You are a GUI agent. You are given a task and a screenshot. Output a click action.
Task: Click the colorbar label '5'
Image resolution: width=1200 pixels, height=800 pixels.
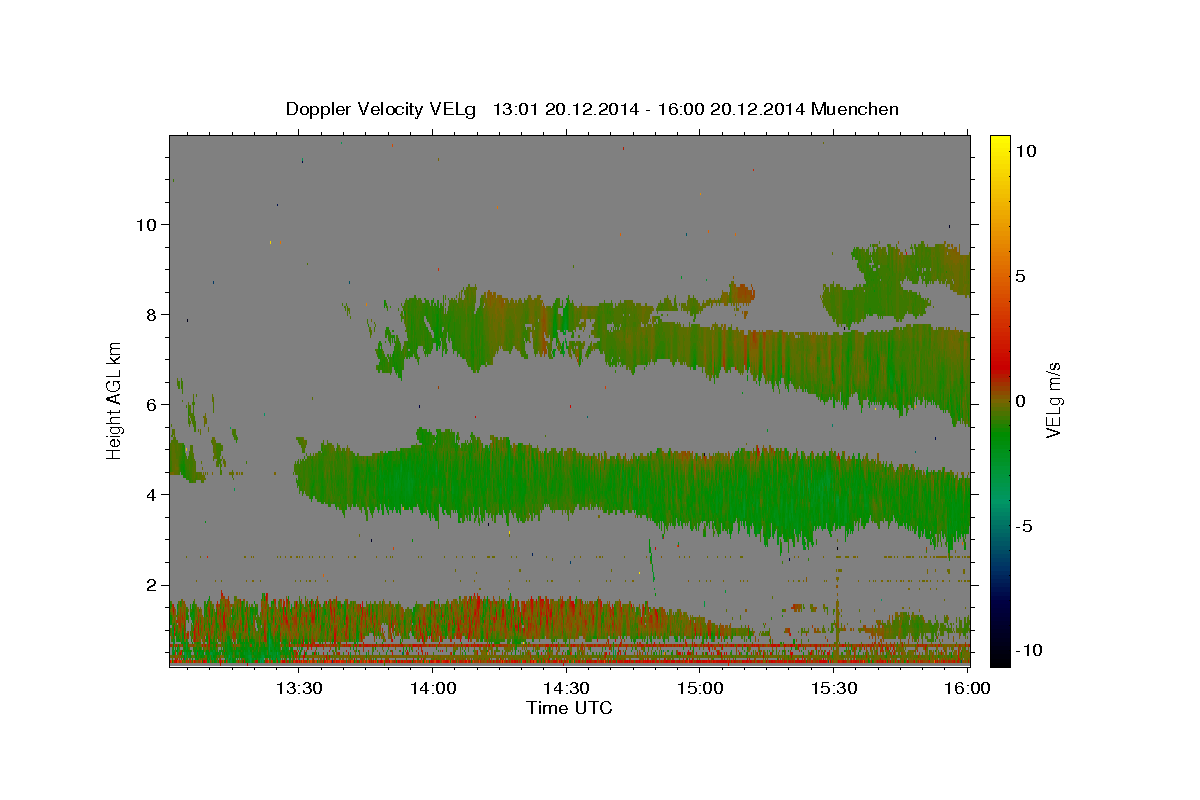1020,276
